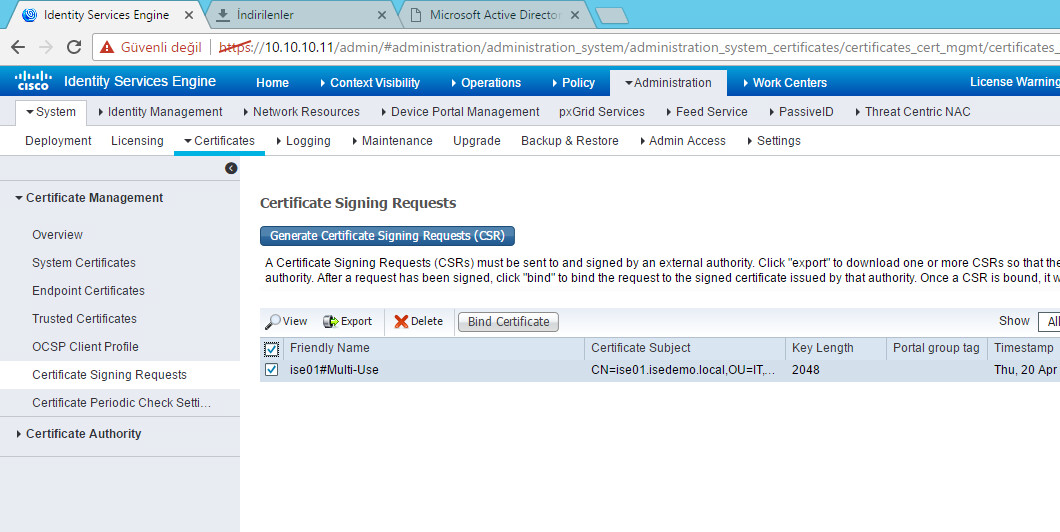
Task: Click Generate Certificate Signing Requests (CSR)
Action: tap(387, 236)
